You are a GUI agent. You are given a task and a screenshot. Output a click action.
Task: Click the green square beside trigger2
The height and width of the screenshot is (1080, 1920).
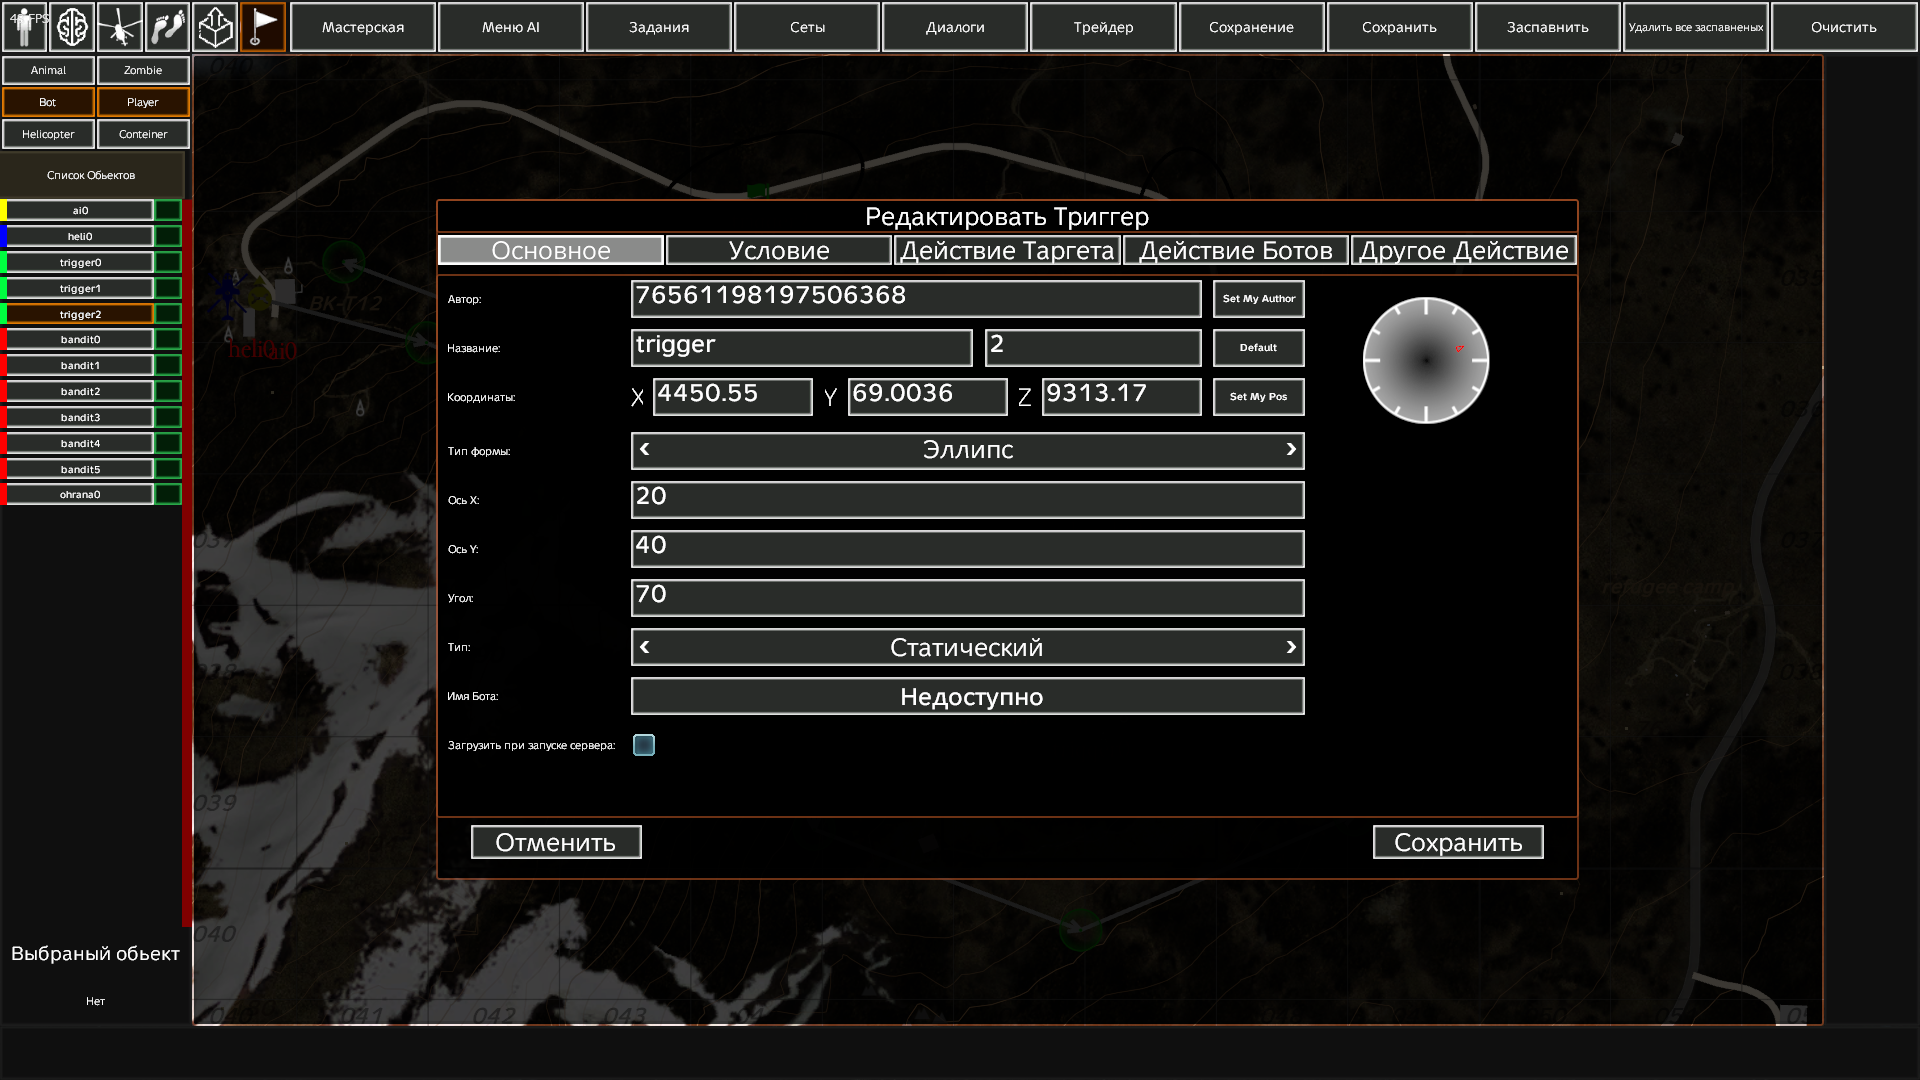pos(168,314)
